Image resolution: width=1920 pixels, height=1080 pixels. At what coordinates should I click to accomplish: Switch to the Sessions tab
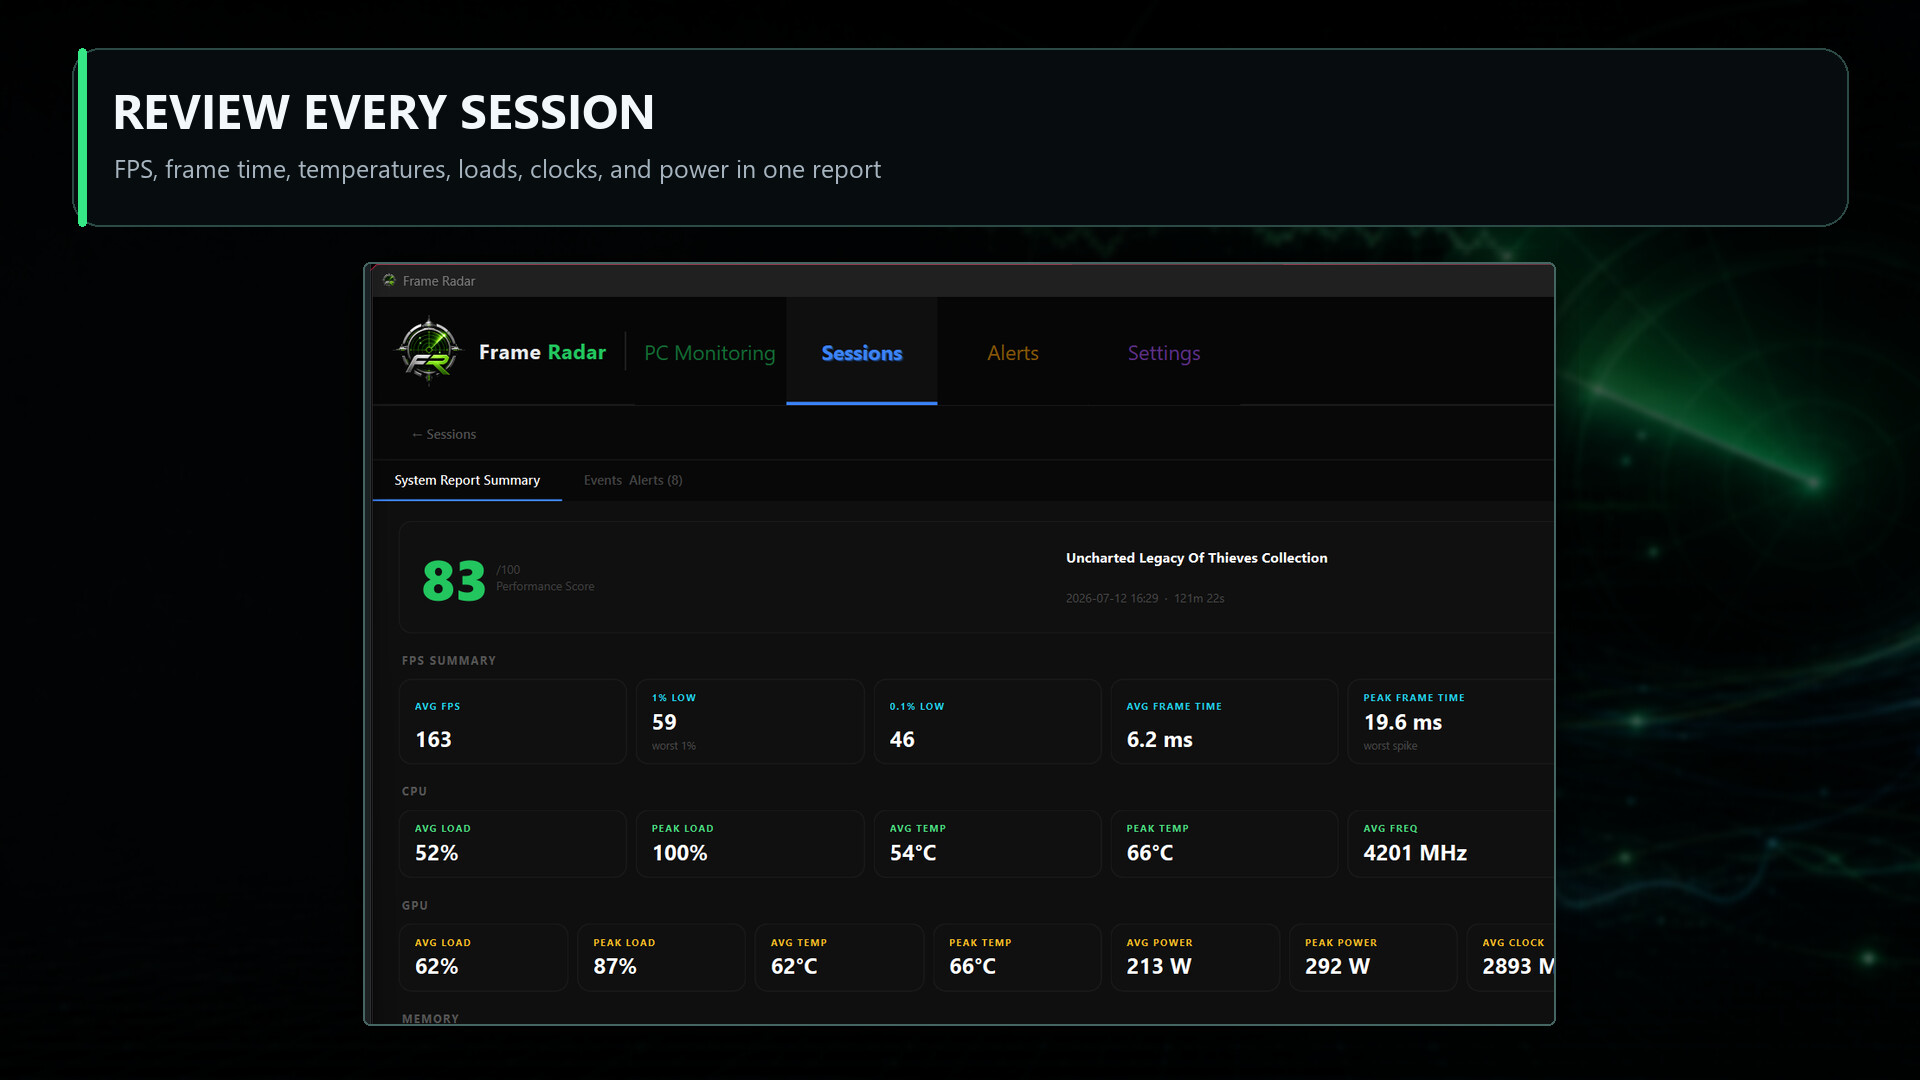(x=862, y=353)
